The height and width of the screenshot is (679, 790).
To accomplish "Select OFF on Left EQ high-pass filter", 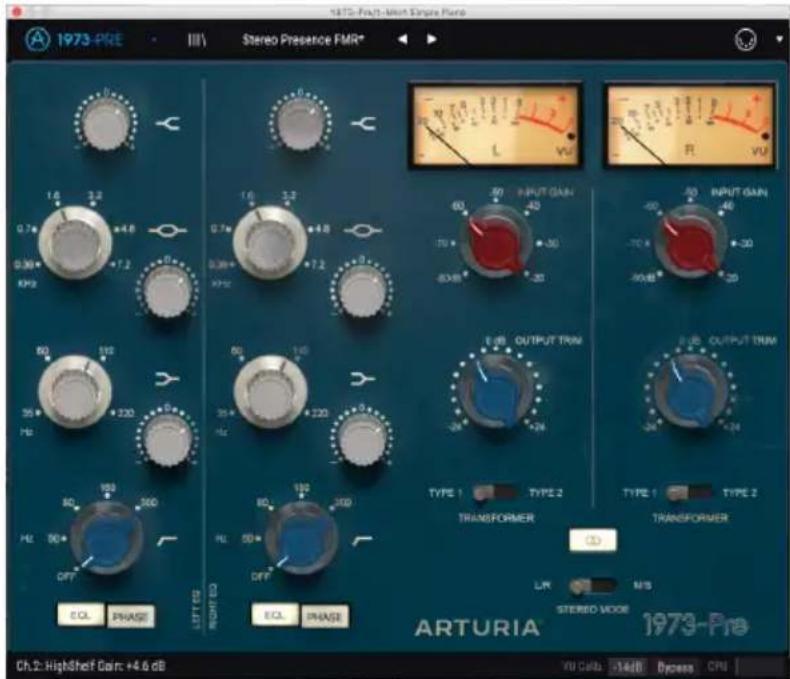I will point(66,577).
